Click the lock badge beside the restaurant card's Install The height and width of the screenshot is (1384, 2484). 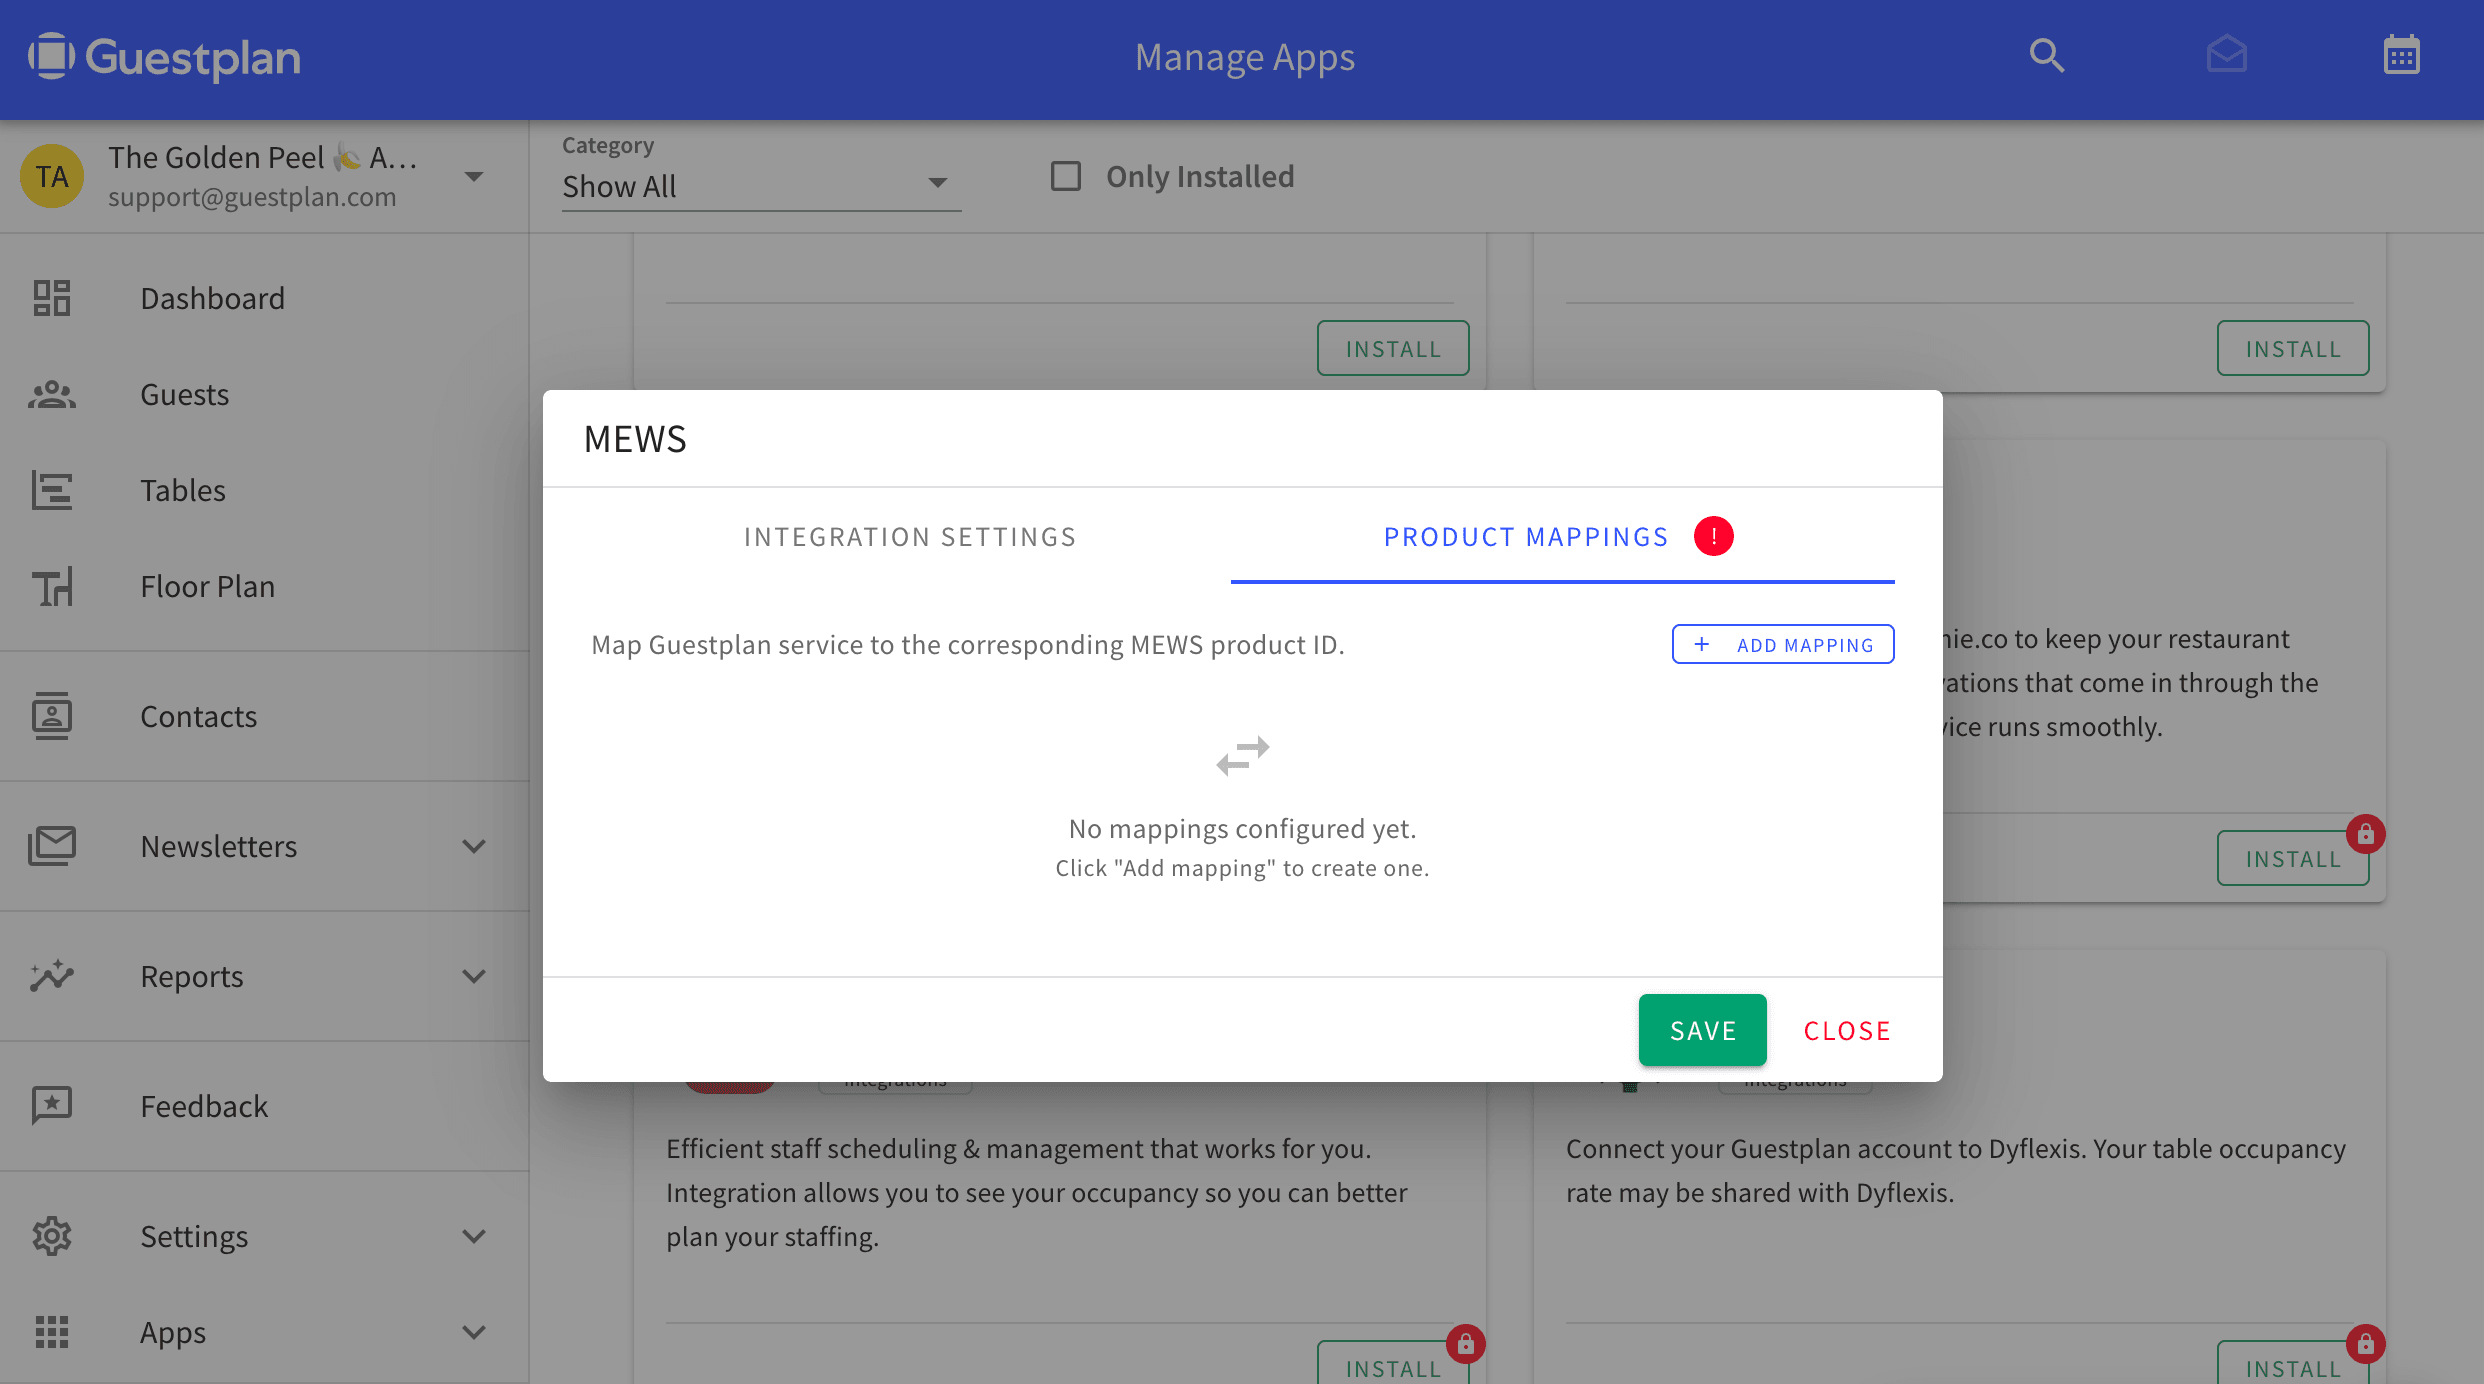pyautogui.click(x=2365, y=834)
